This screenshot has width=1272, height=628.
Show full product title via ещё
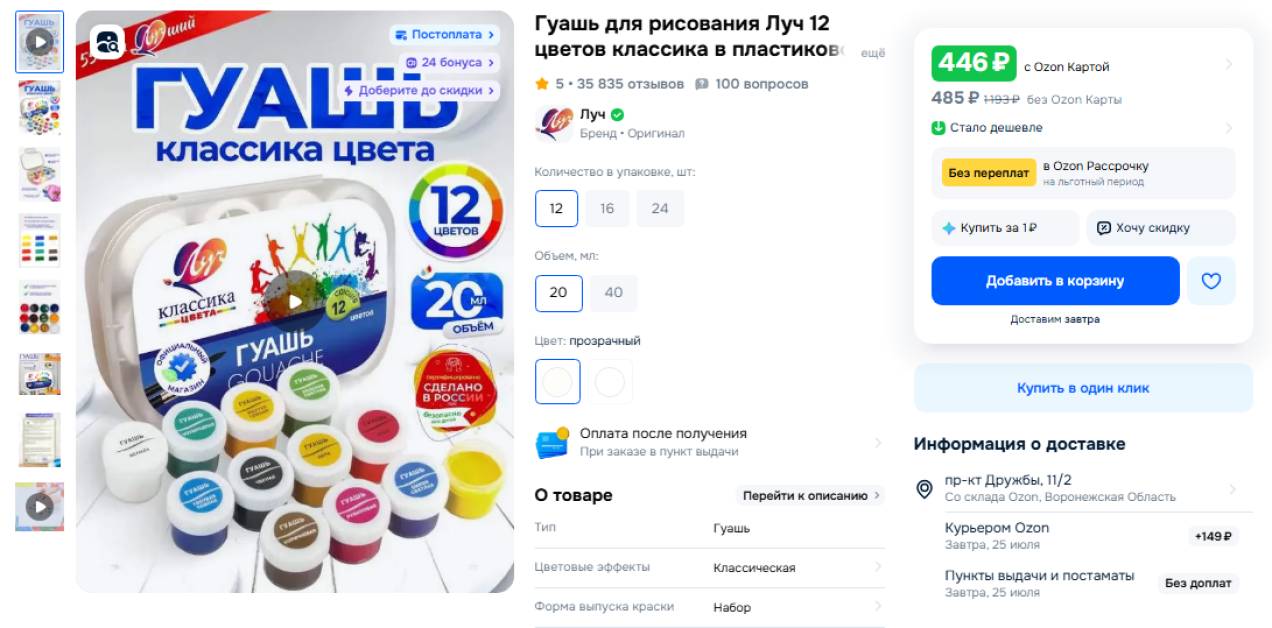pyautogui.click(x=873, y=52)
